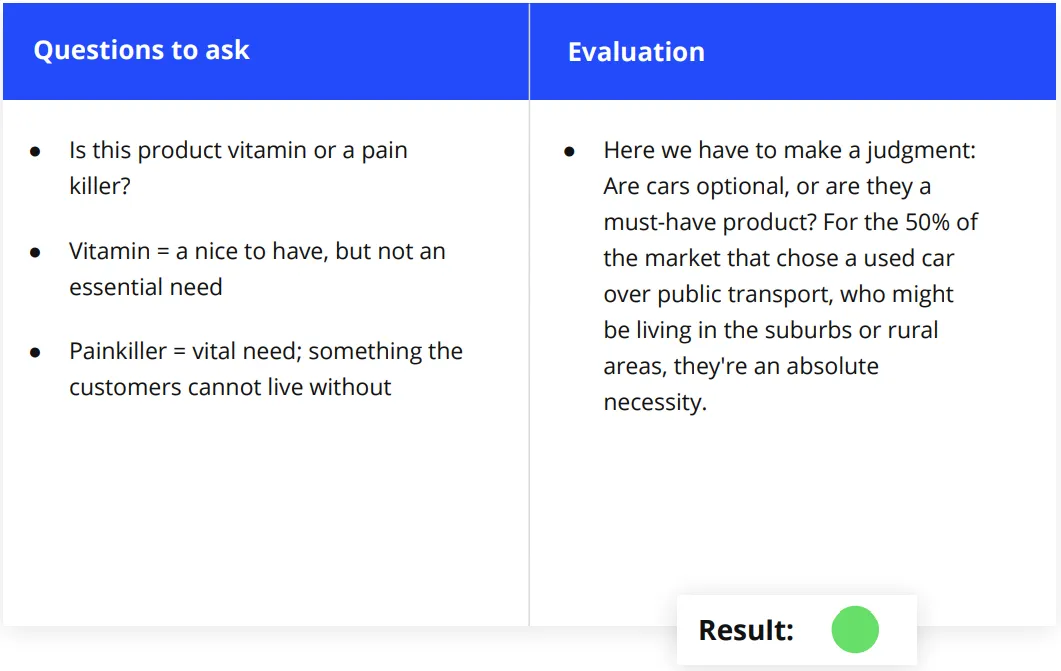Screen dimensions: 1061x671
Task: Click the line 'must-have product? For the 50% of'
Action: click(790, 222)
